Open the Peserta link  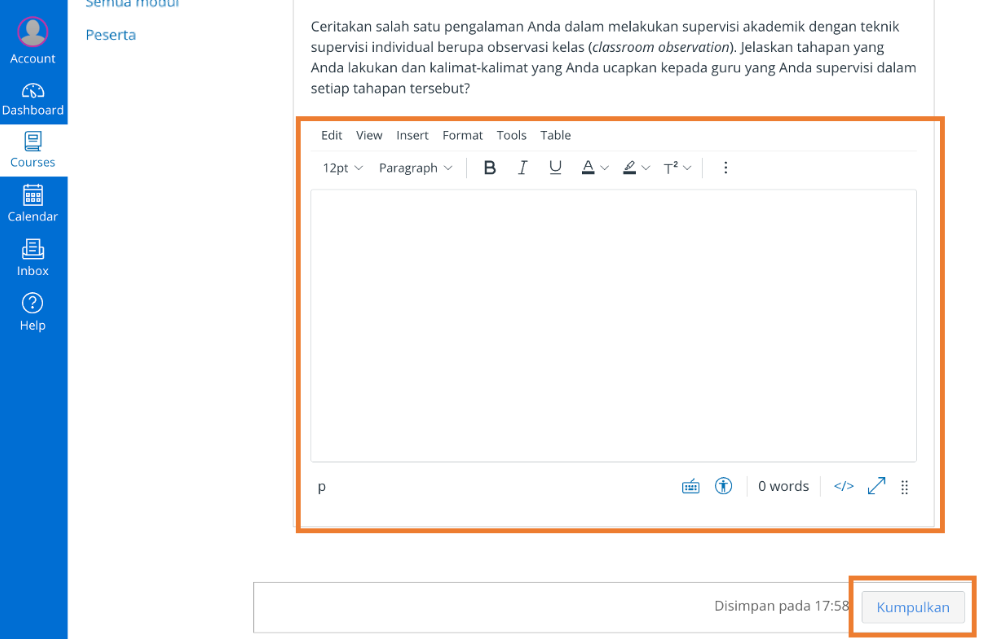click(110, 35)
